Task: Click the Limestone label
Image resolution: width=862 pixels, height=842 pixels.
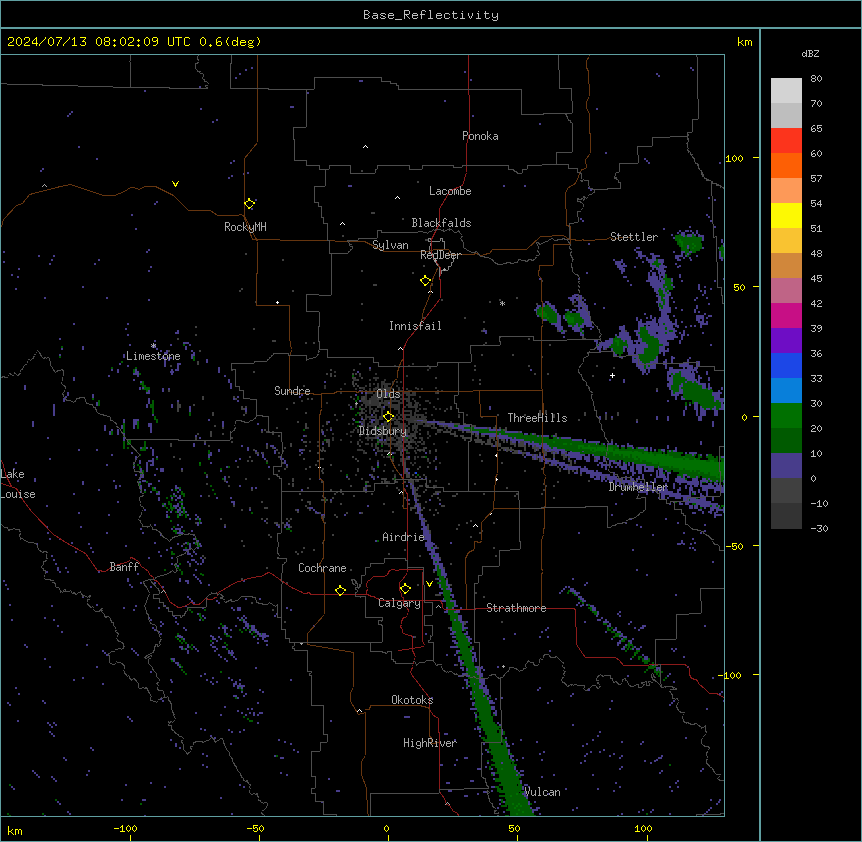Action: pos(153,356)
